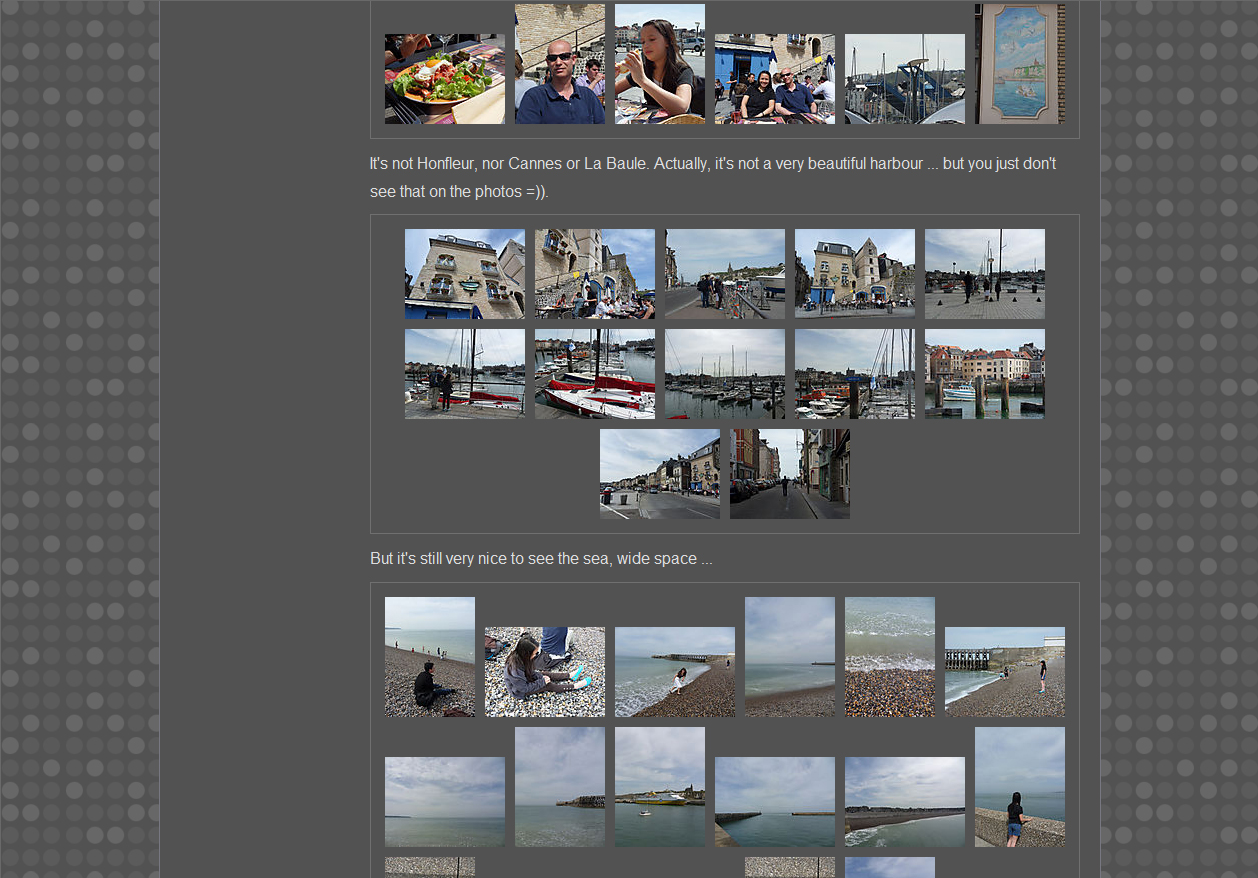Open close-up of stone building with blue shutters
Image resolution: width=1258 pixels, height=878 pixels.
(464, 274)
